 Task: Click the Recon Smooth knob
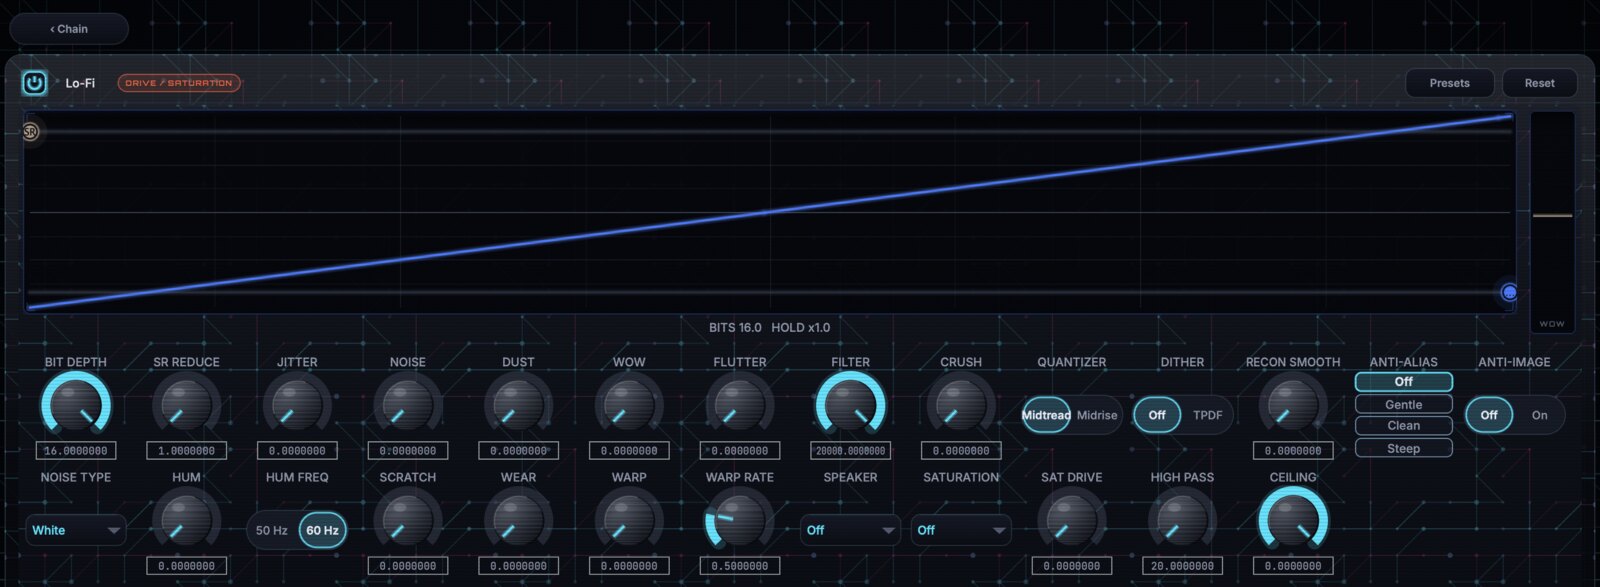[x=1293, y=405]
